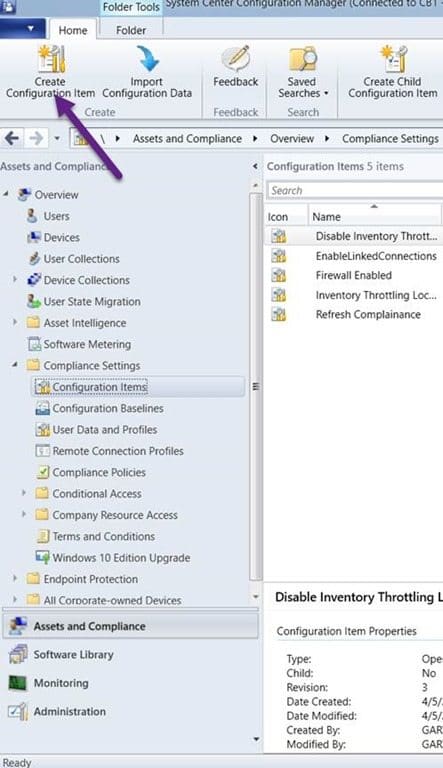The width and height of the screenshot is (443, 768).
Task: Select Create Child Configuration Item
Action: tap(393, 72)
